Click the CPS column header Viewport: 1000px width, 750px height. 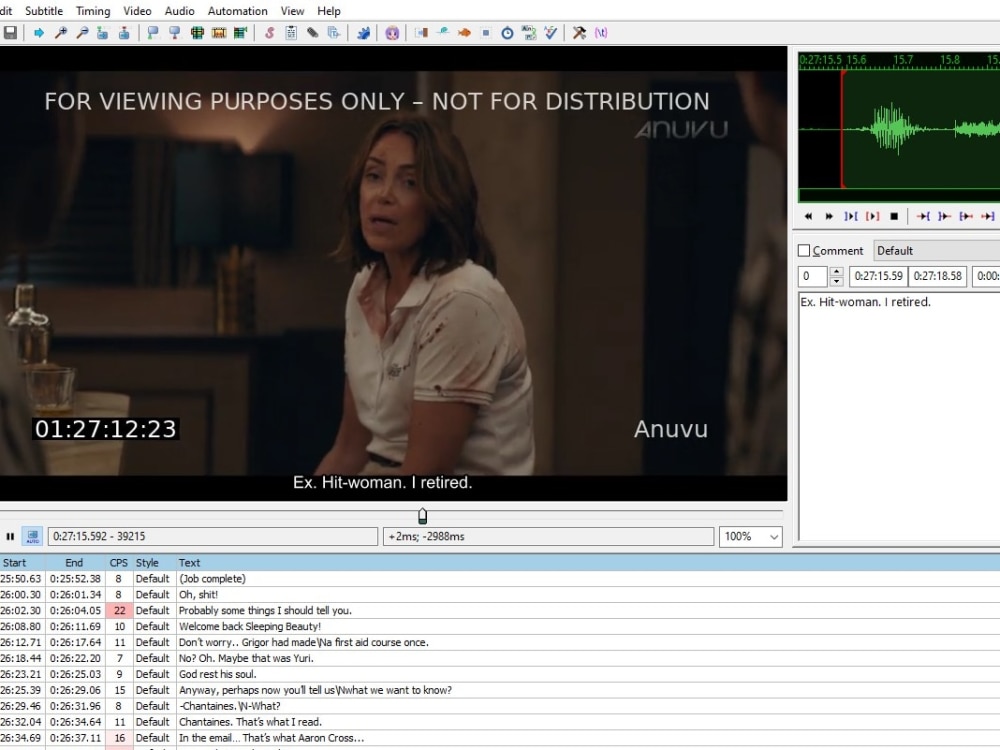(119, 562)
